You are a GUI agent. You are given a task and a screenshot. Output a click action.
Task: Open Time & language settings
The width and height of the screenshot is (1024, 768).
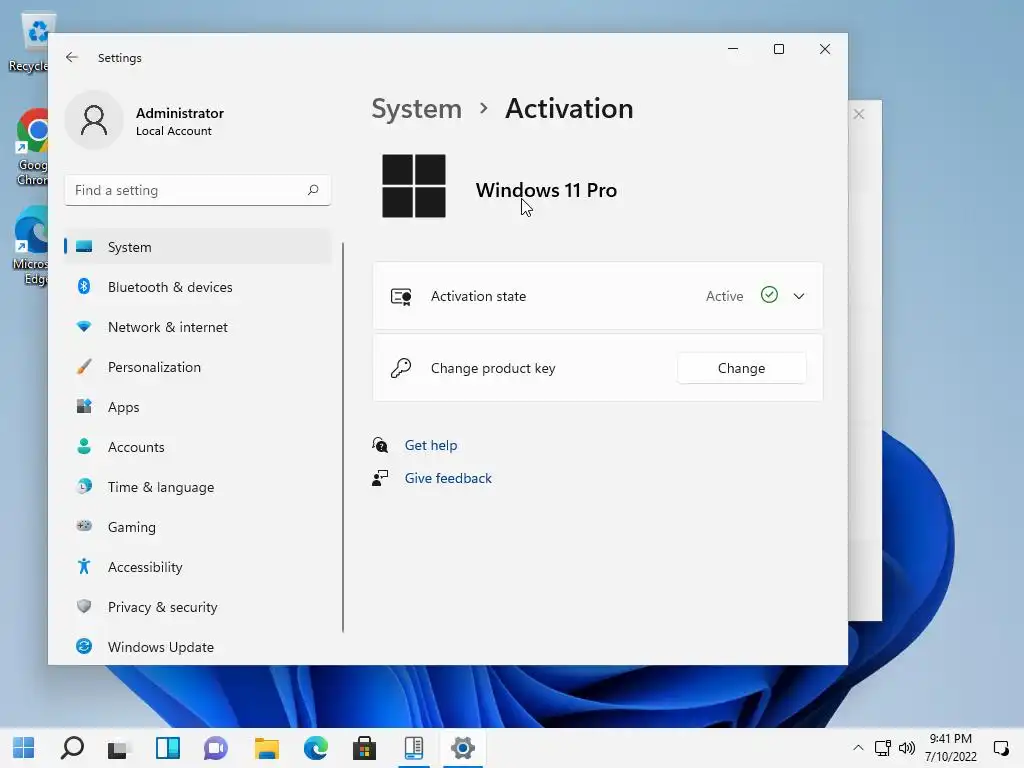198,487
